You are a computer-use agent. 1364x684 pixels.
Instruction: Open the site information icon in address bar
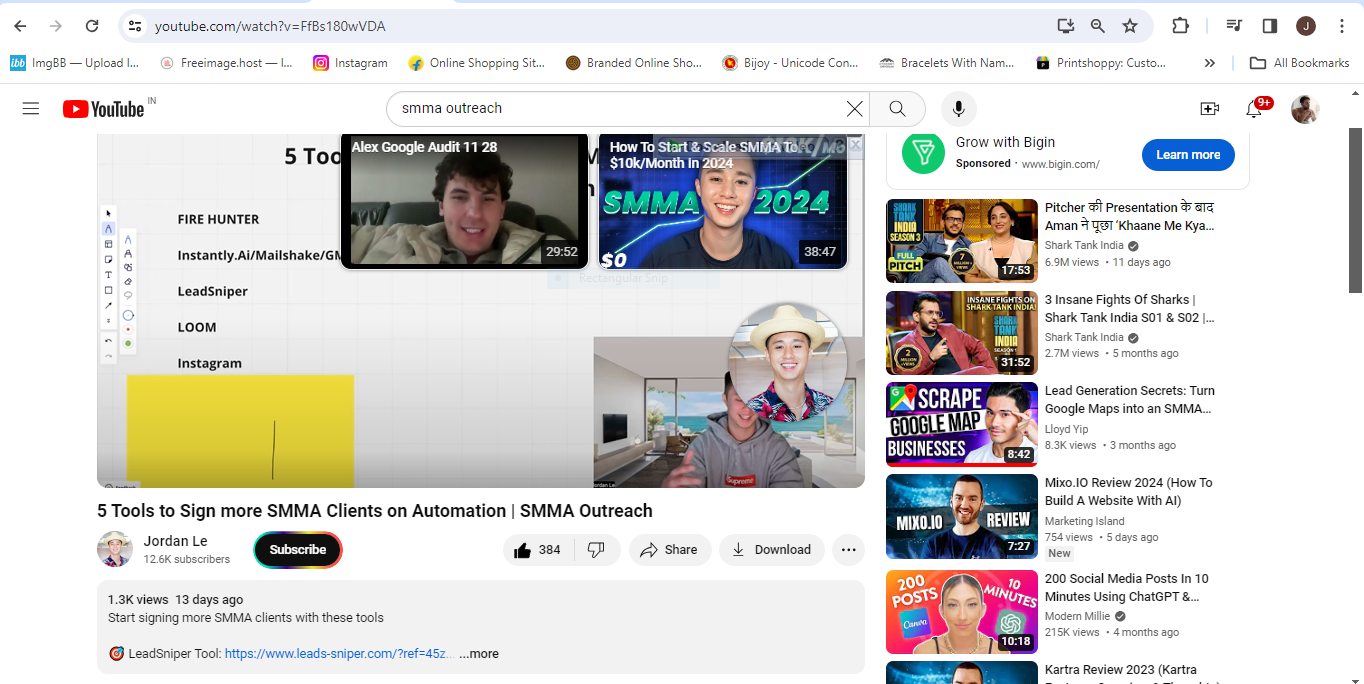point(136,26)
